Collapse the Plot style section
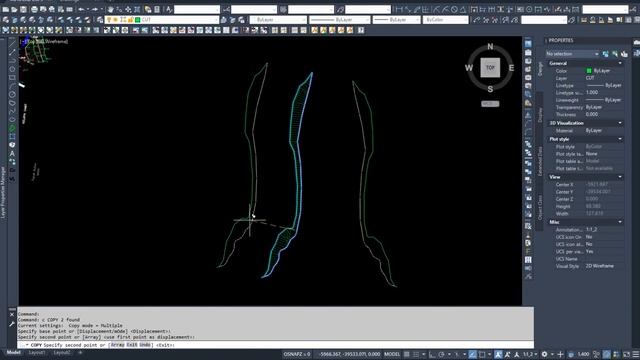The width and height of the screenshot is (640, 360). click(620, 139)
